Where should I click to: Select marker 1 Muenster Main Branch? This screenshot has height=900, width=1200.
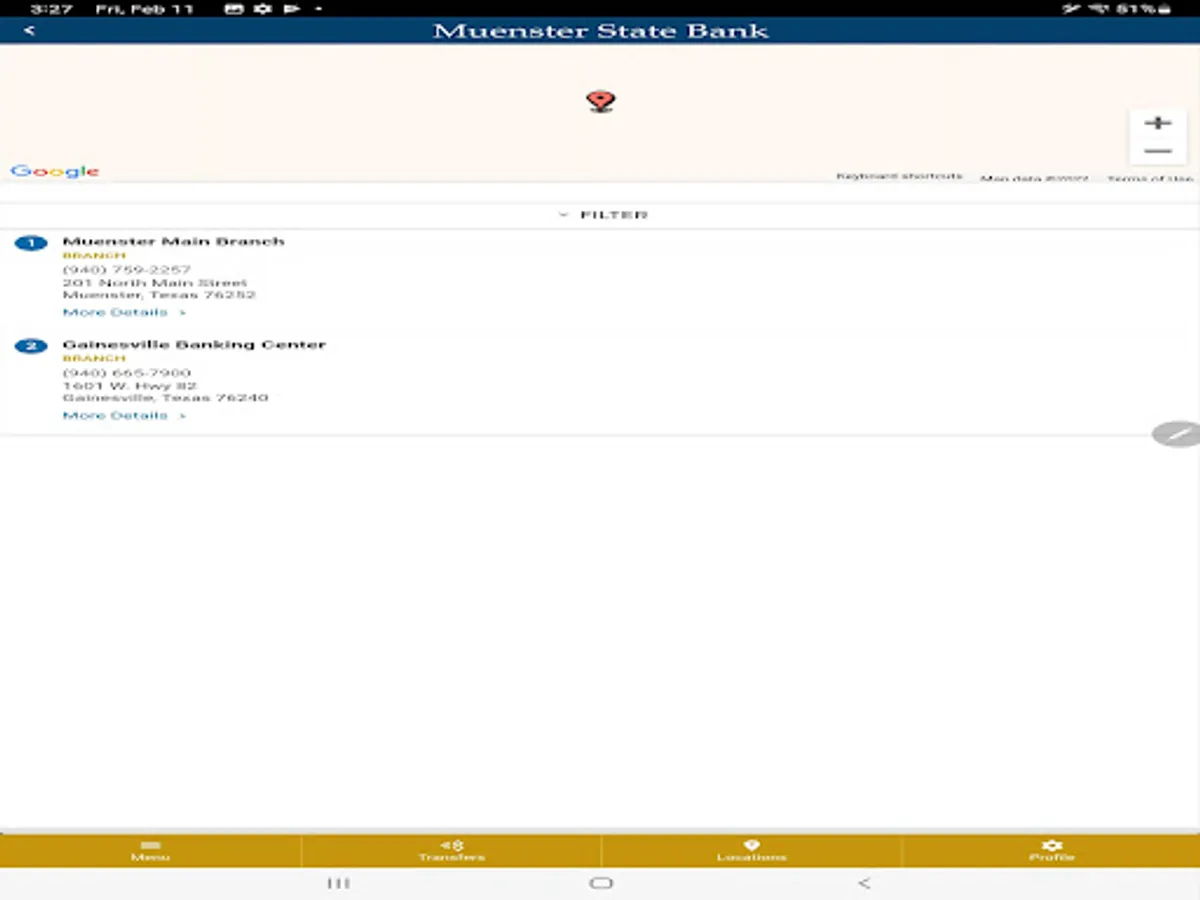click(x=31, y=243)
